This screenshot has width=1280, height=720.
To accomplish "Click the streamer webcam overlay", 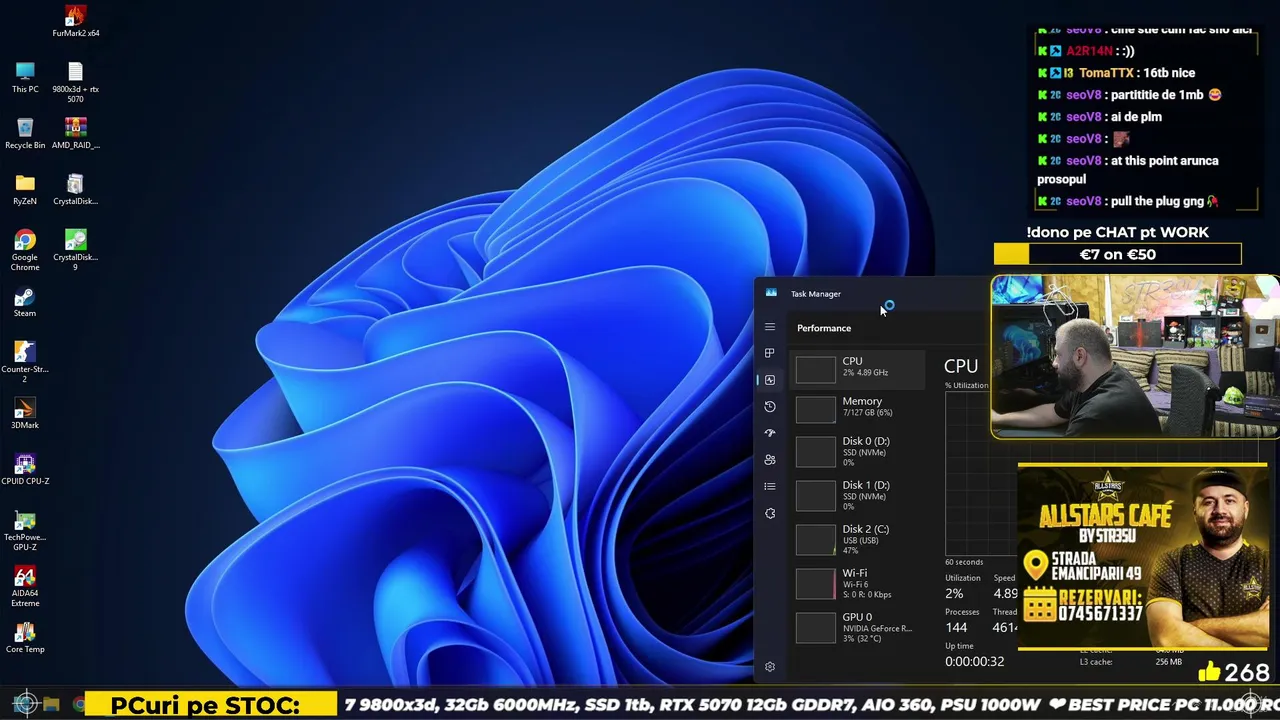I will [1135, 357].
